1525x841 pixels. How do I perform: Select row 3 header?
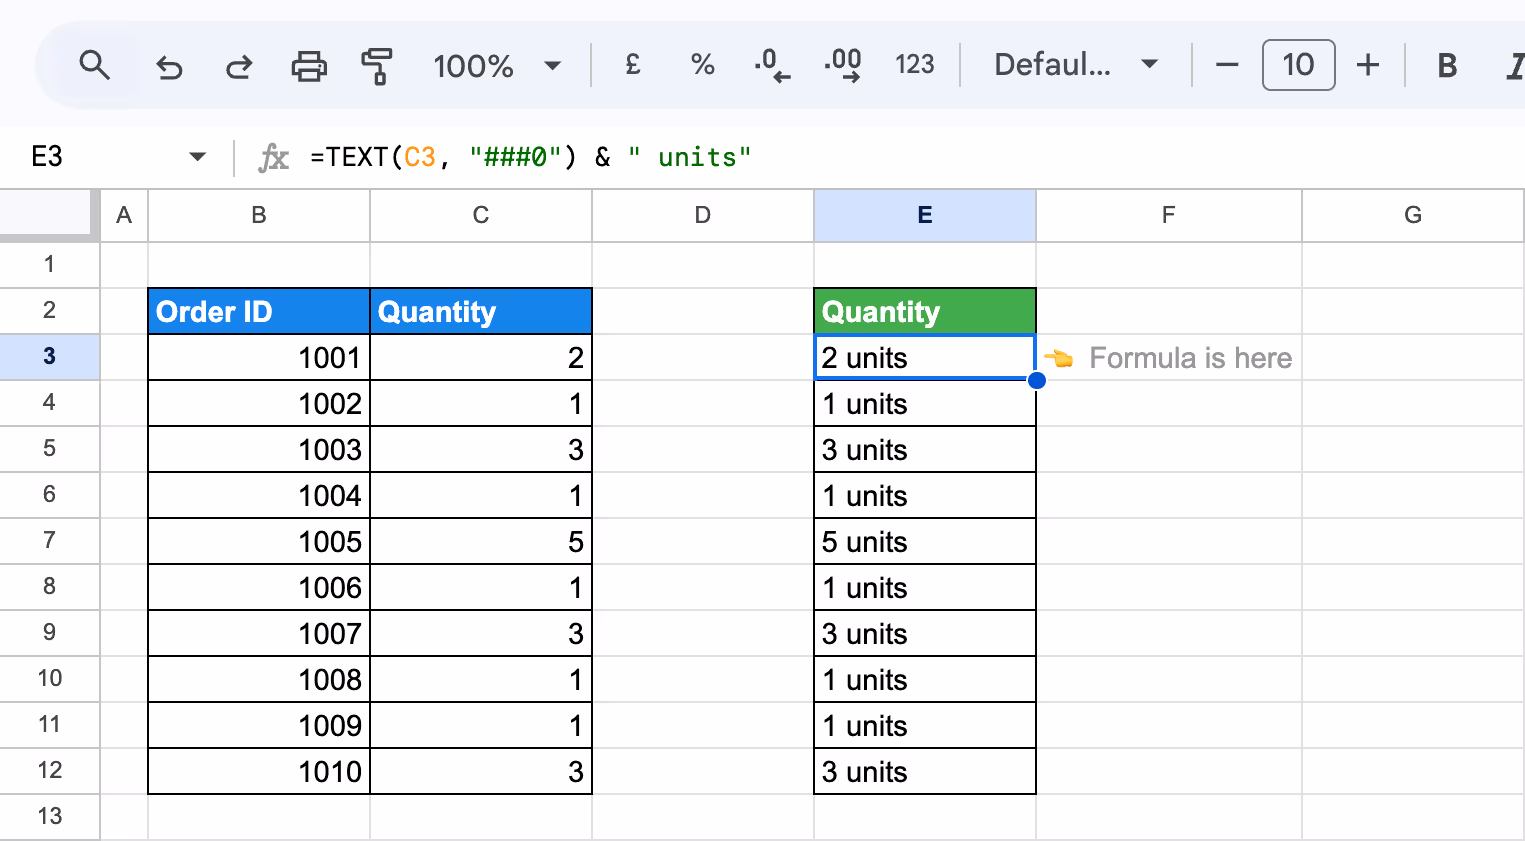pos(49,357)
